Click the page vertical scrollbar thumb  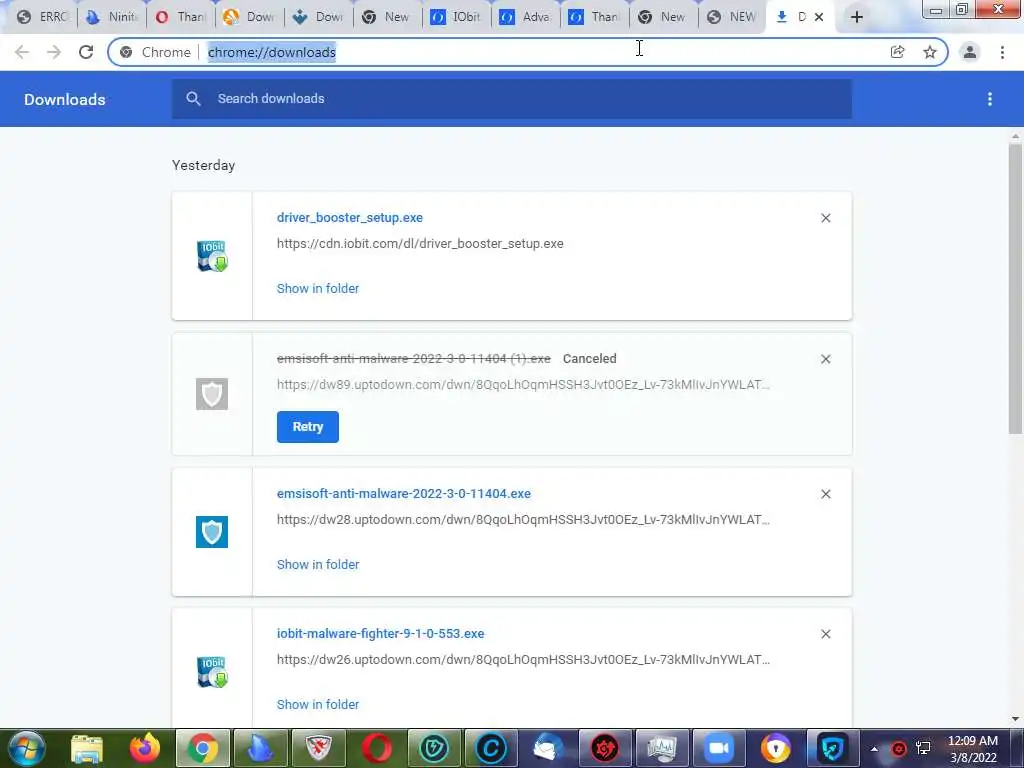(x=1015, y=287)
